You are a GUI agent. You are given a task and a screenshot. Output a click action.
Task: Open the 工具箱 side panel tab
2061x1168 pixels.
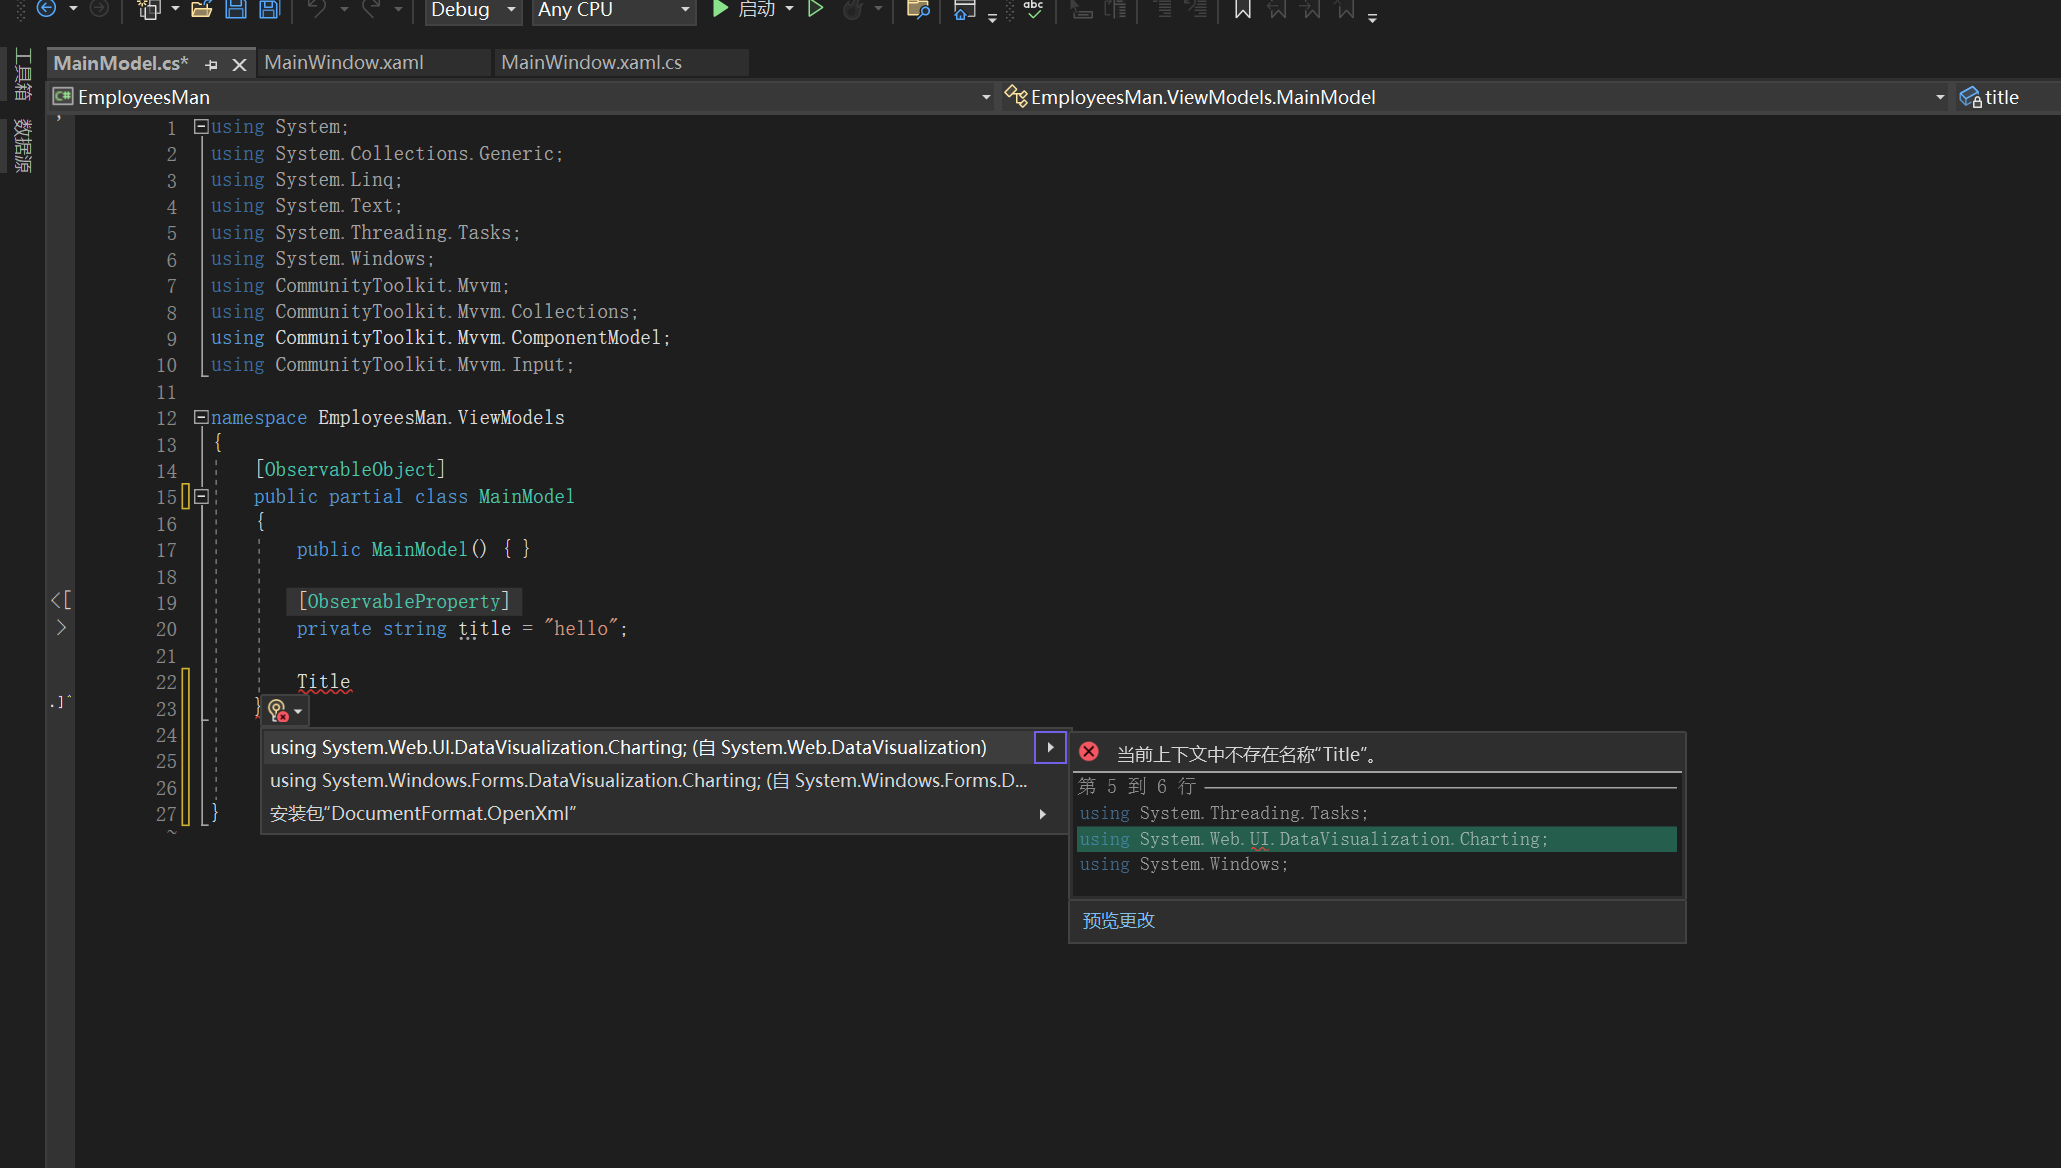(x=22, y=74)
